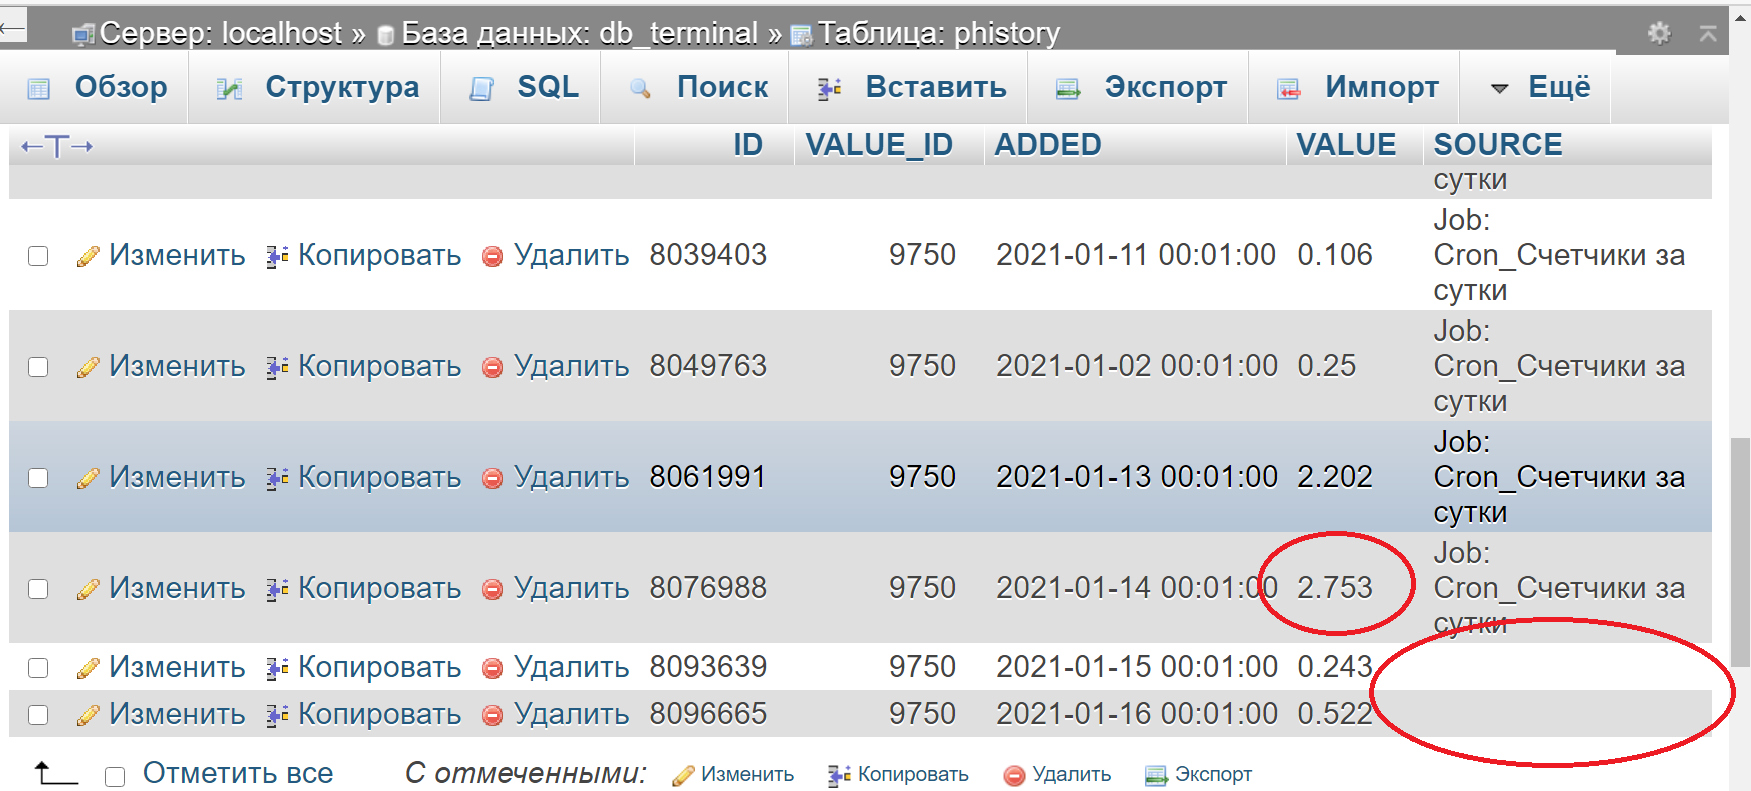Click delete icon for row 8096665

tap(492, 715)
